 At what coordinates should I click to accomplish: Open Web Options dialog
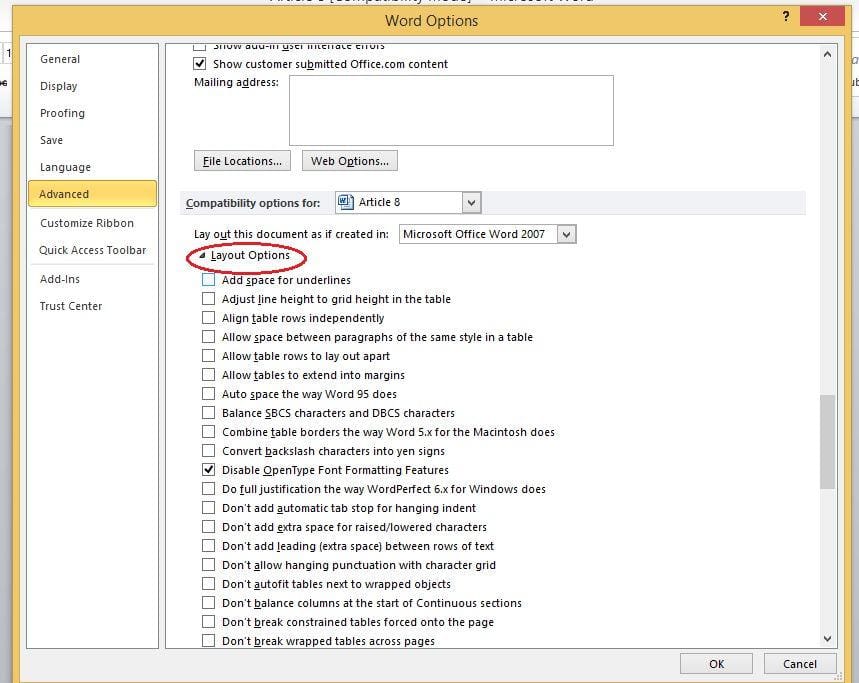click(x=349, y=161)
